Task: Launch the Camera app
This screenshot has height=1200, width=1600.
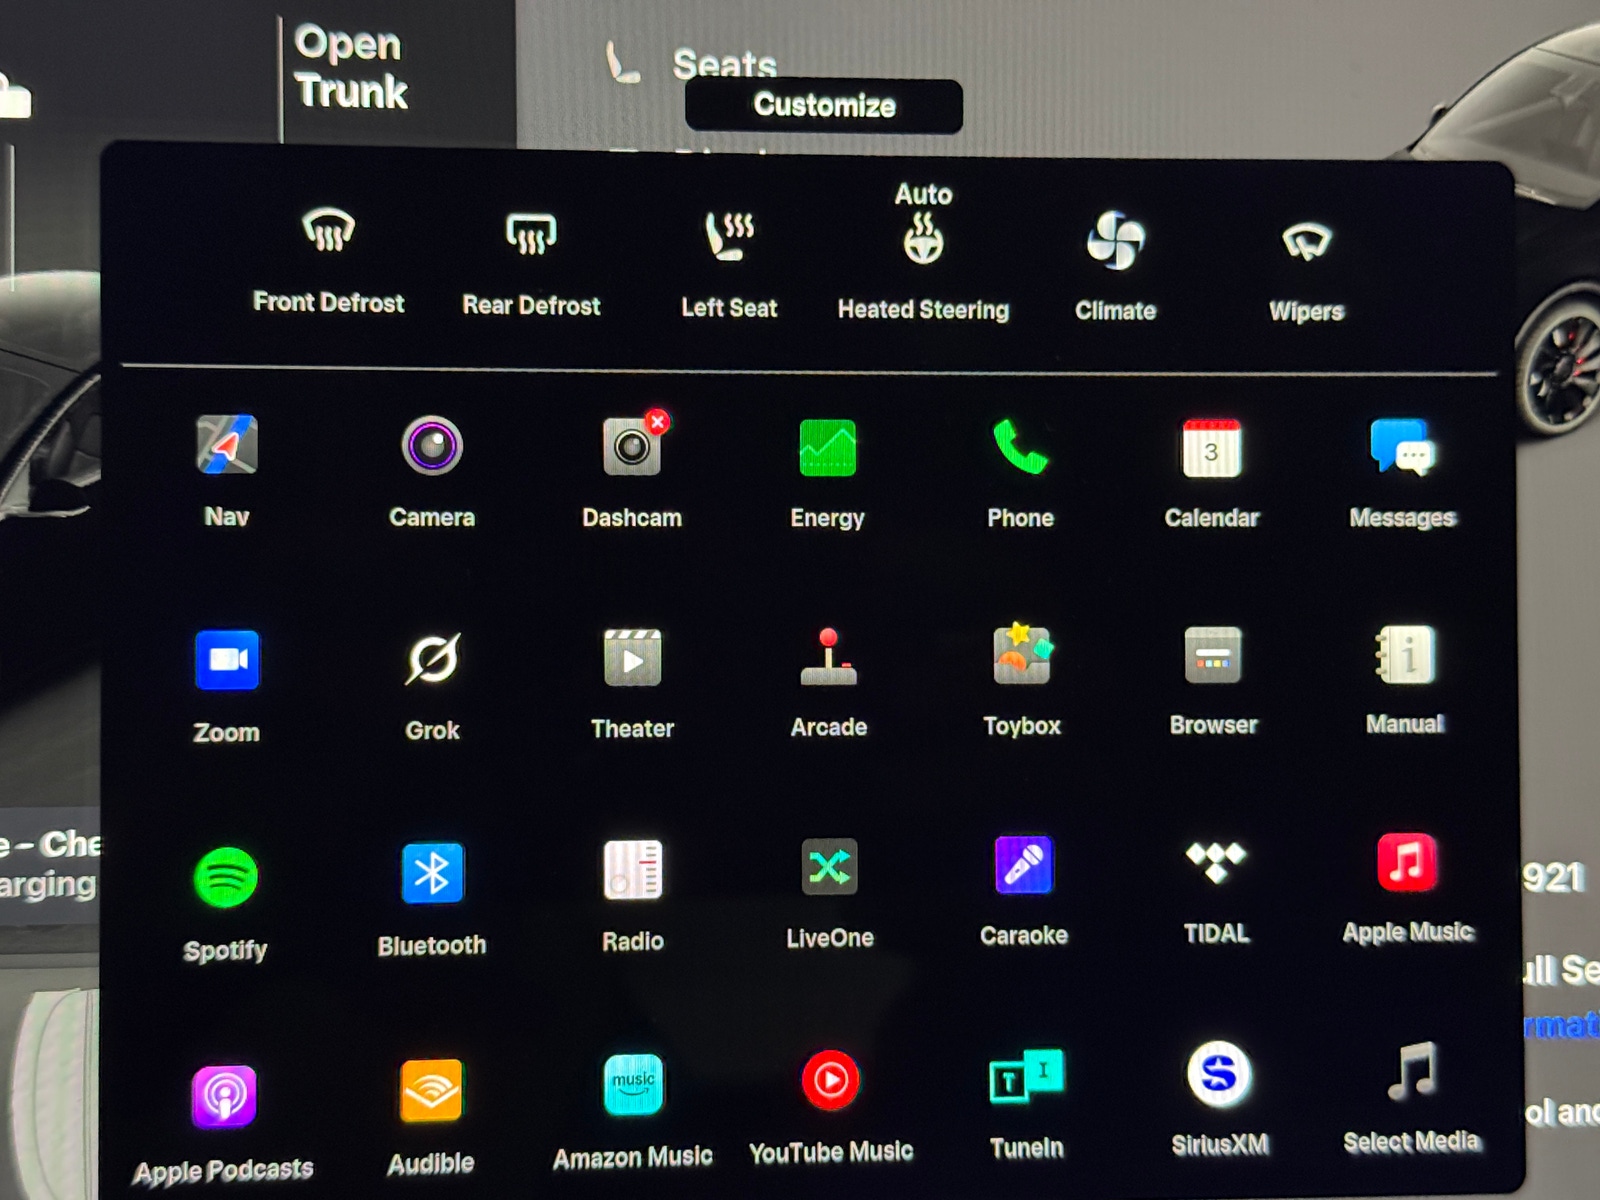Action: (x=432, y=445)
